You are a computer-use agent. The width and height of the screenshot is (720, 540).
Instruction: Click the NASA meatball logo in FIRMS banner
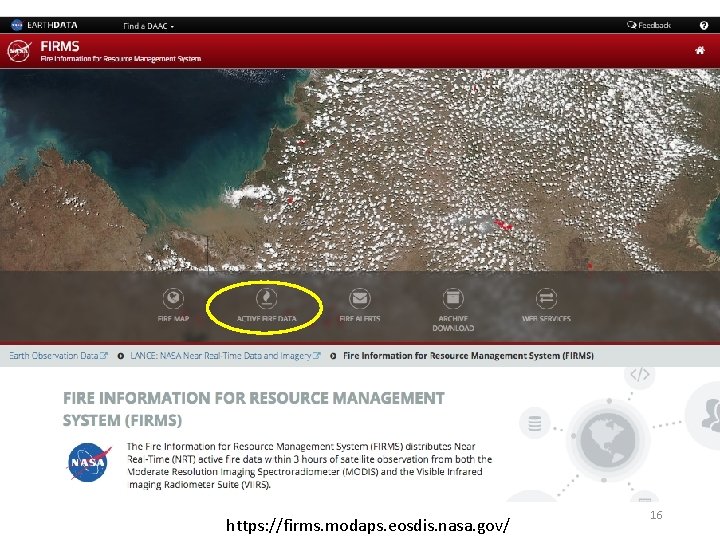pyautogui.click(x=19, y=51)
